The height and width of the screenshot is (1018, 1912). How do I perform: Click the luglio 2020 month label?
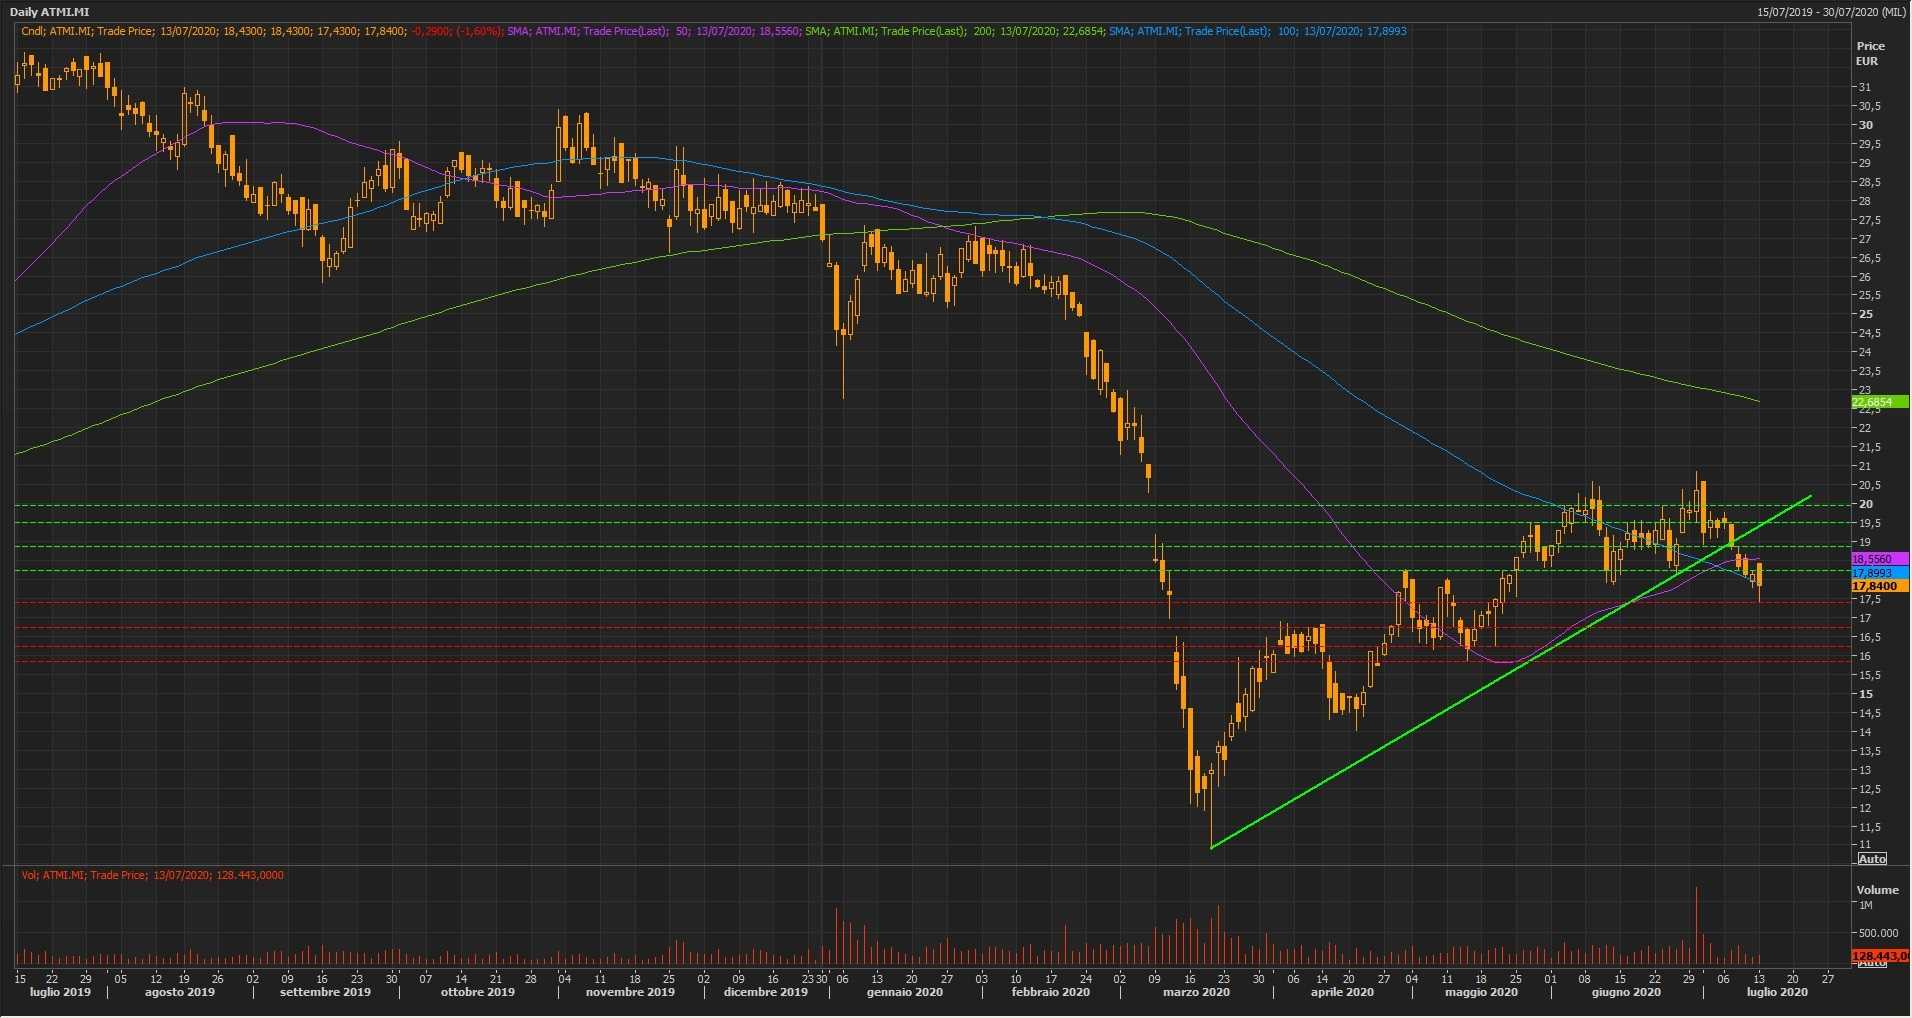tap(1776, 993)
